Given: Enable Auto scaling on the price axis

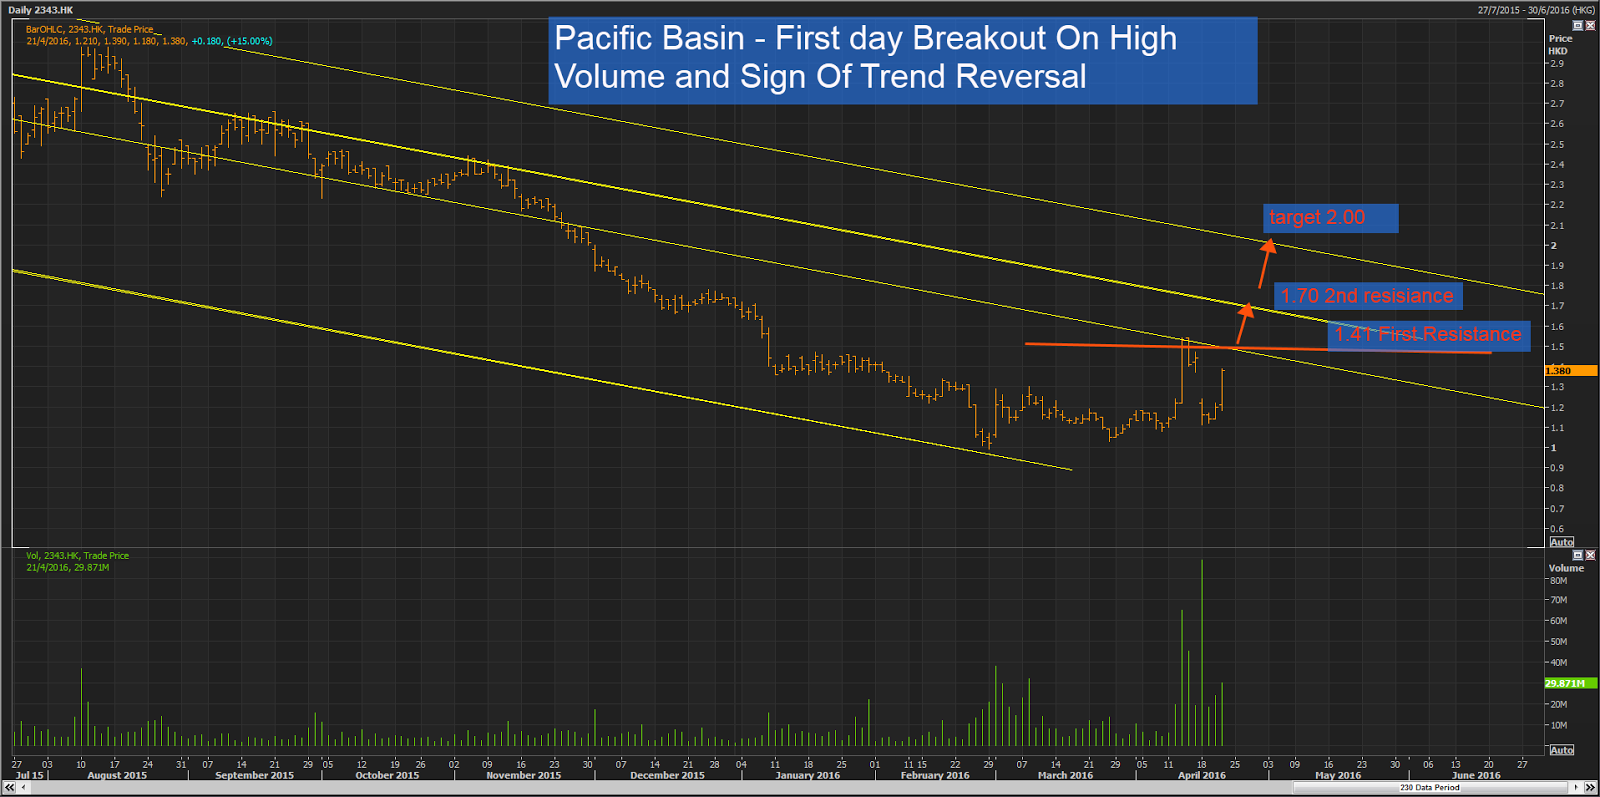Looking at the screenshot, I should pos(1562,542).
